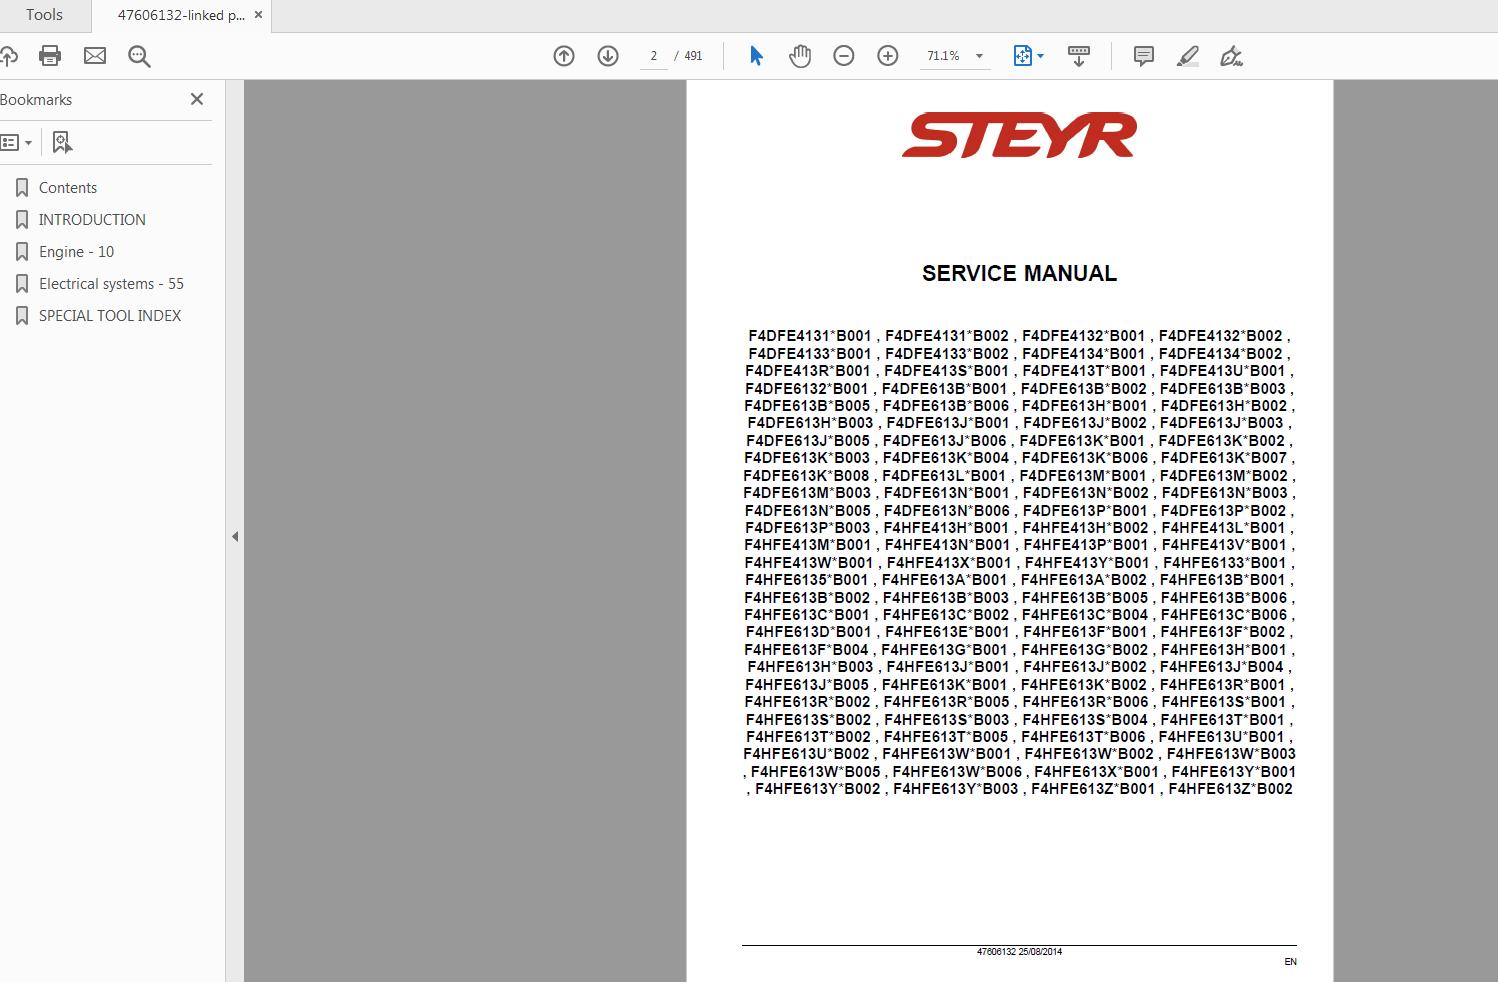Image resolution: width=1498 pixels, height=982 pixels.
Task: Select the highlight text pen tool
Action: (x=1188, y=56)
